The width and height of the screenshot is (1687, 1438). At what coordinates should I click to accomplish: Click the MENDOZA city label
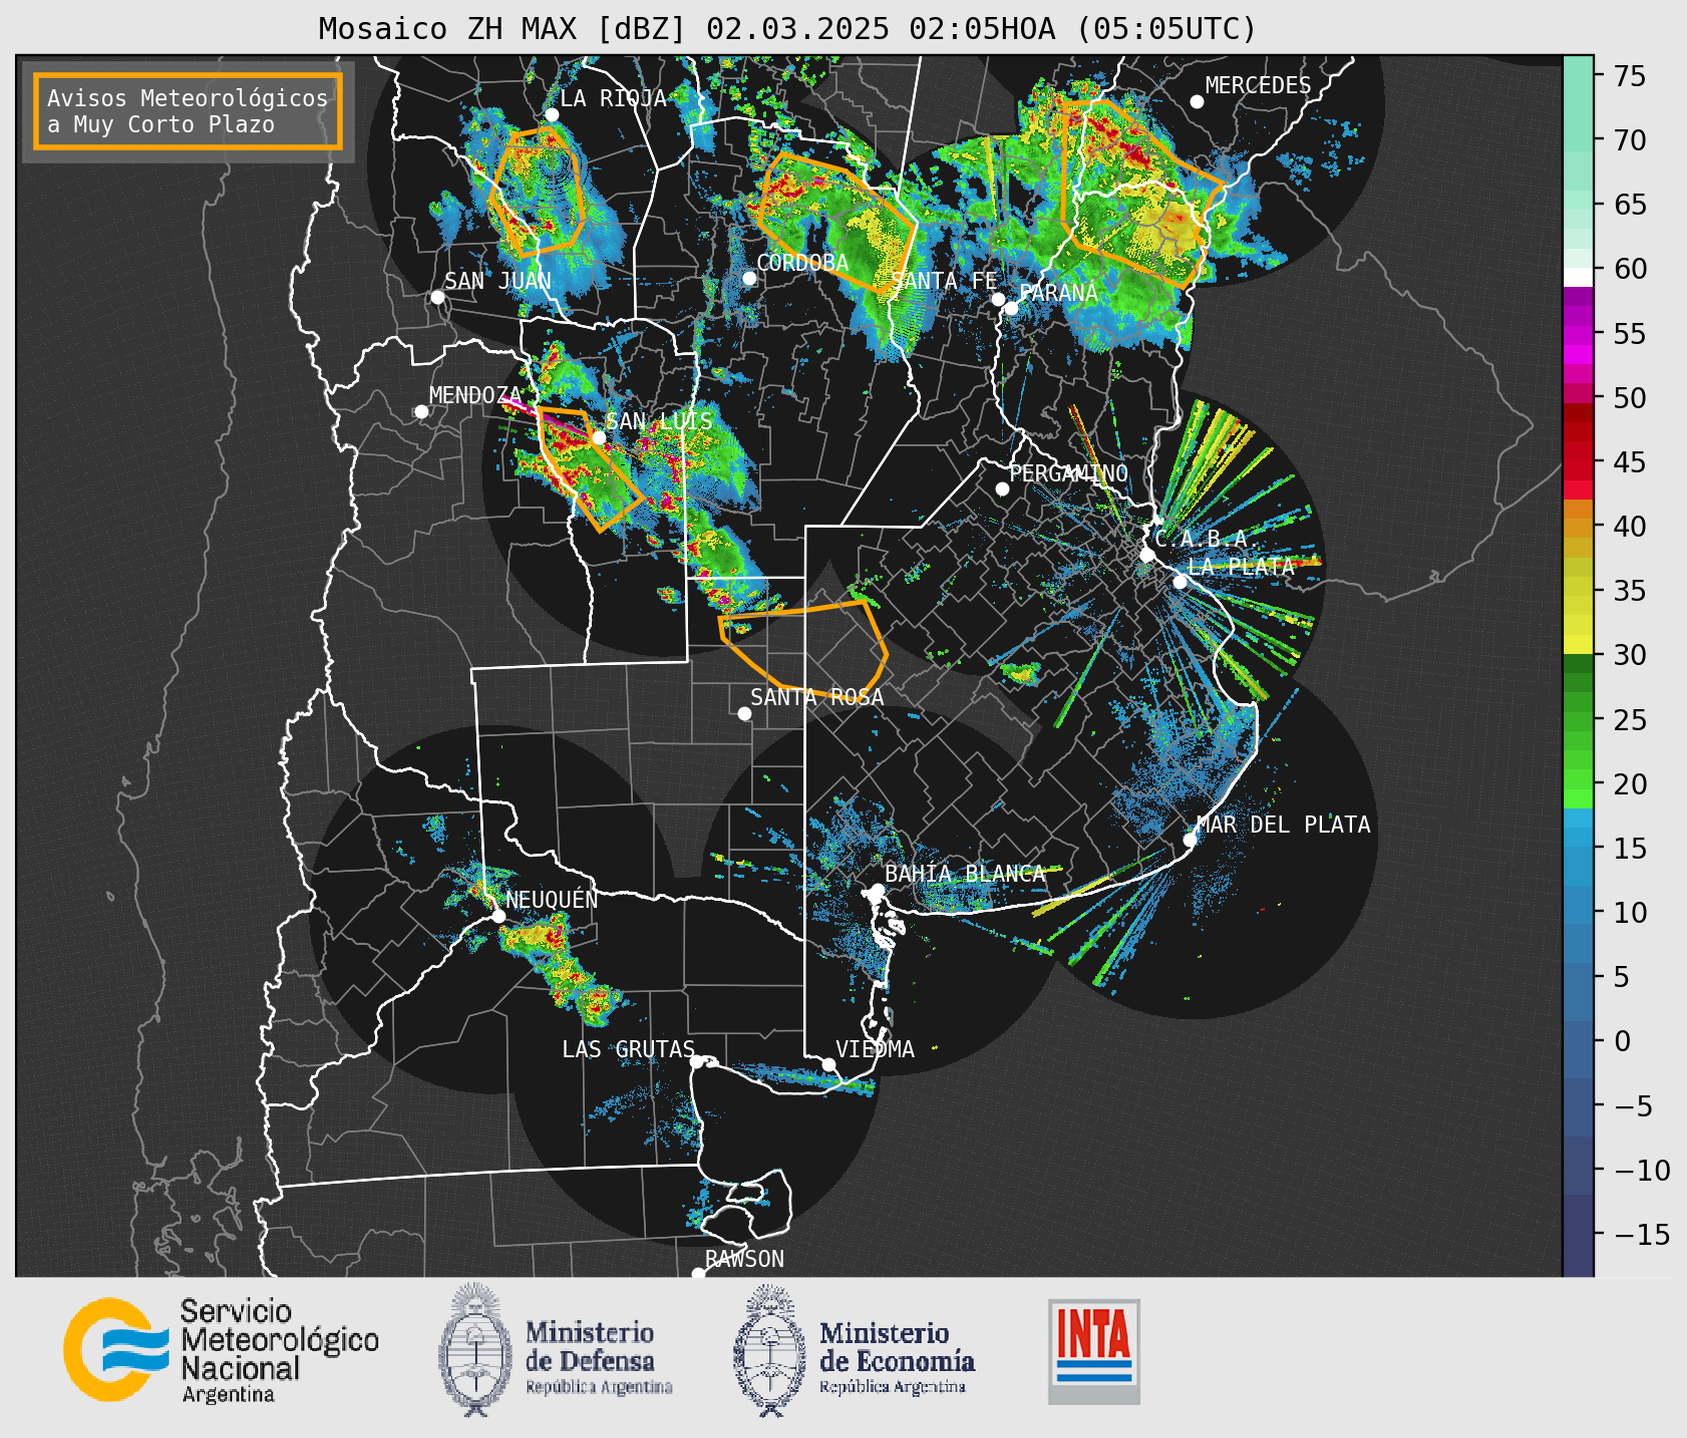[x=476, y=395]
